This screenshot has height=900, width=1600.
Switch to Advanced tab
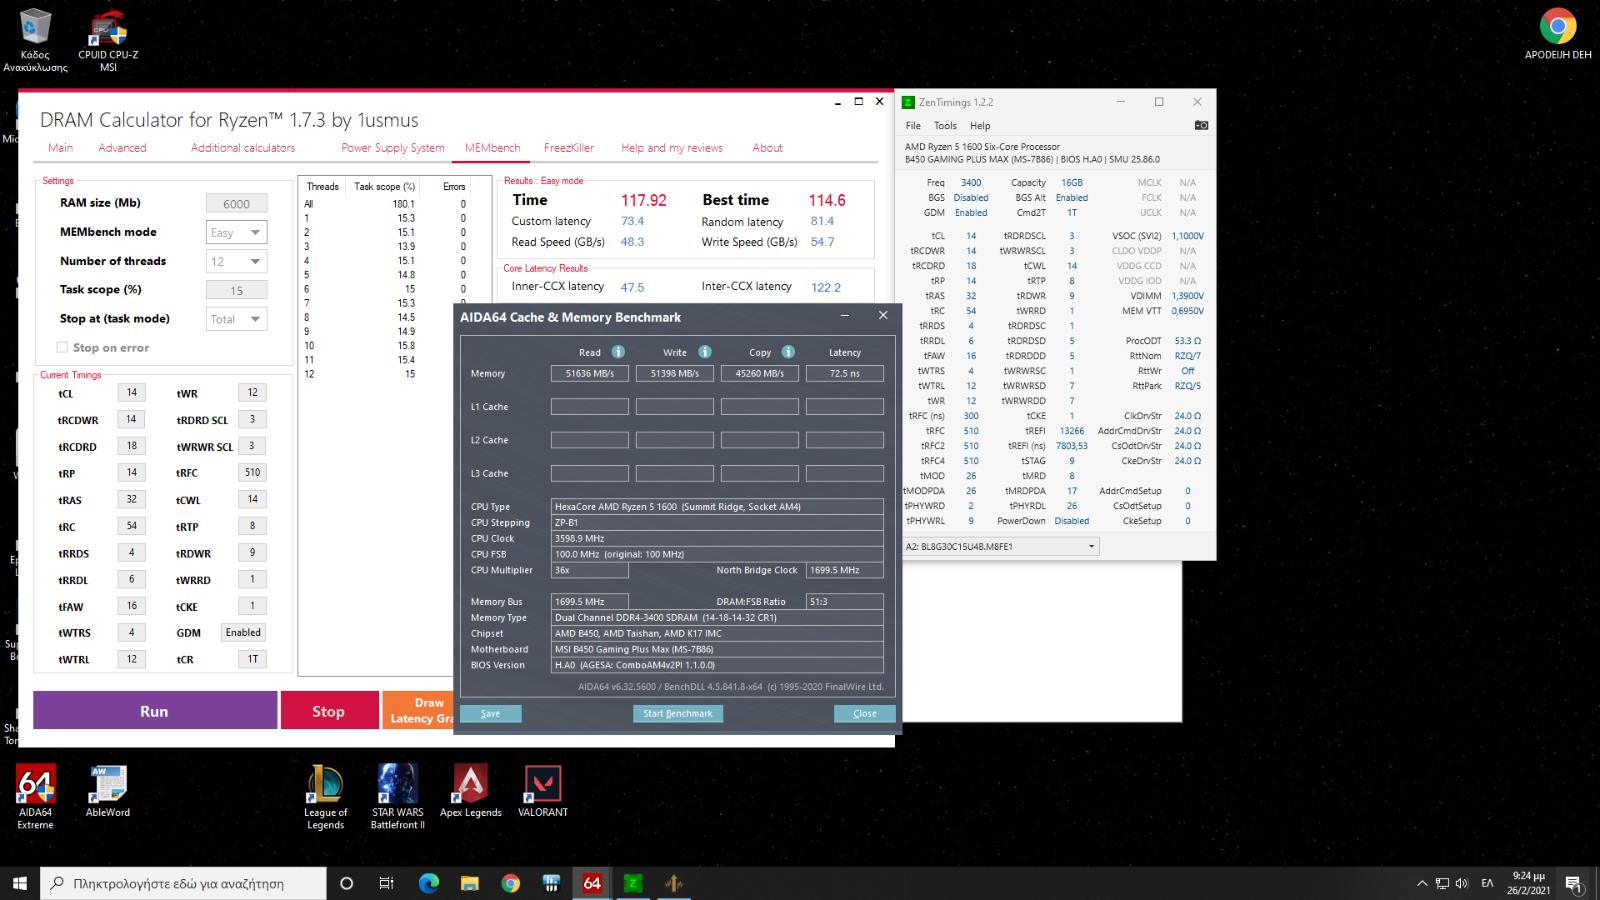(x=122, y=148)
